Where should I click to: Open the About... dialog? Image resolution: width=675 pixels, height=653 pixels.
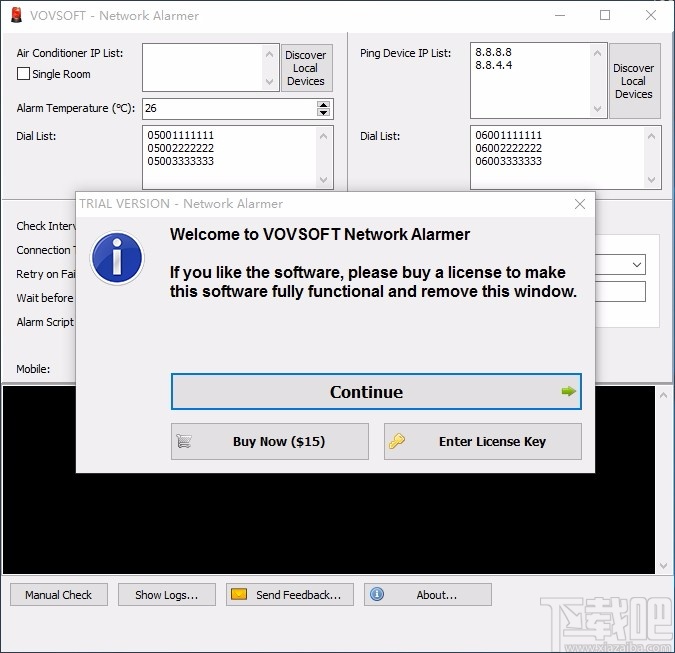coord(428,594)
